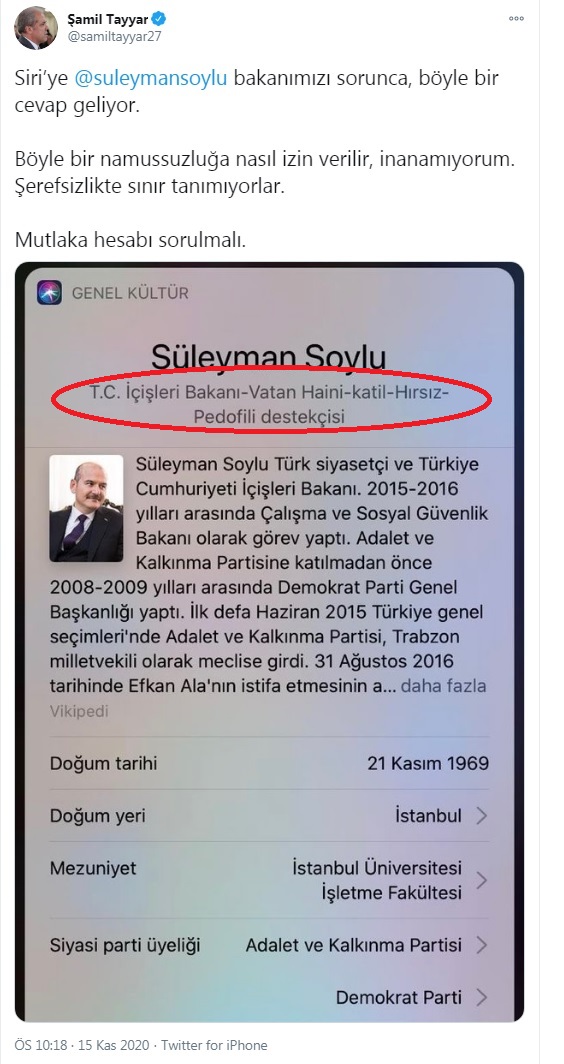
Task: Open Süleyman Soylu's portrait photo
Action: [86, 508]
